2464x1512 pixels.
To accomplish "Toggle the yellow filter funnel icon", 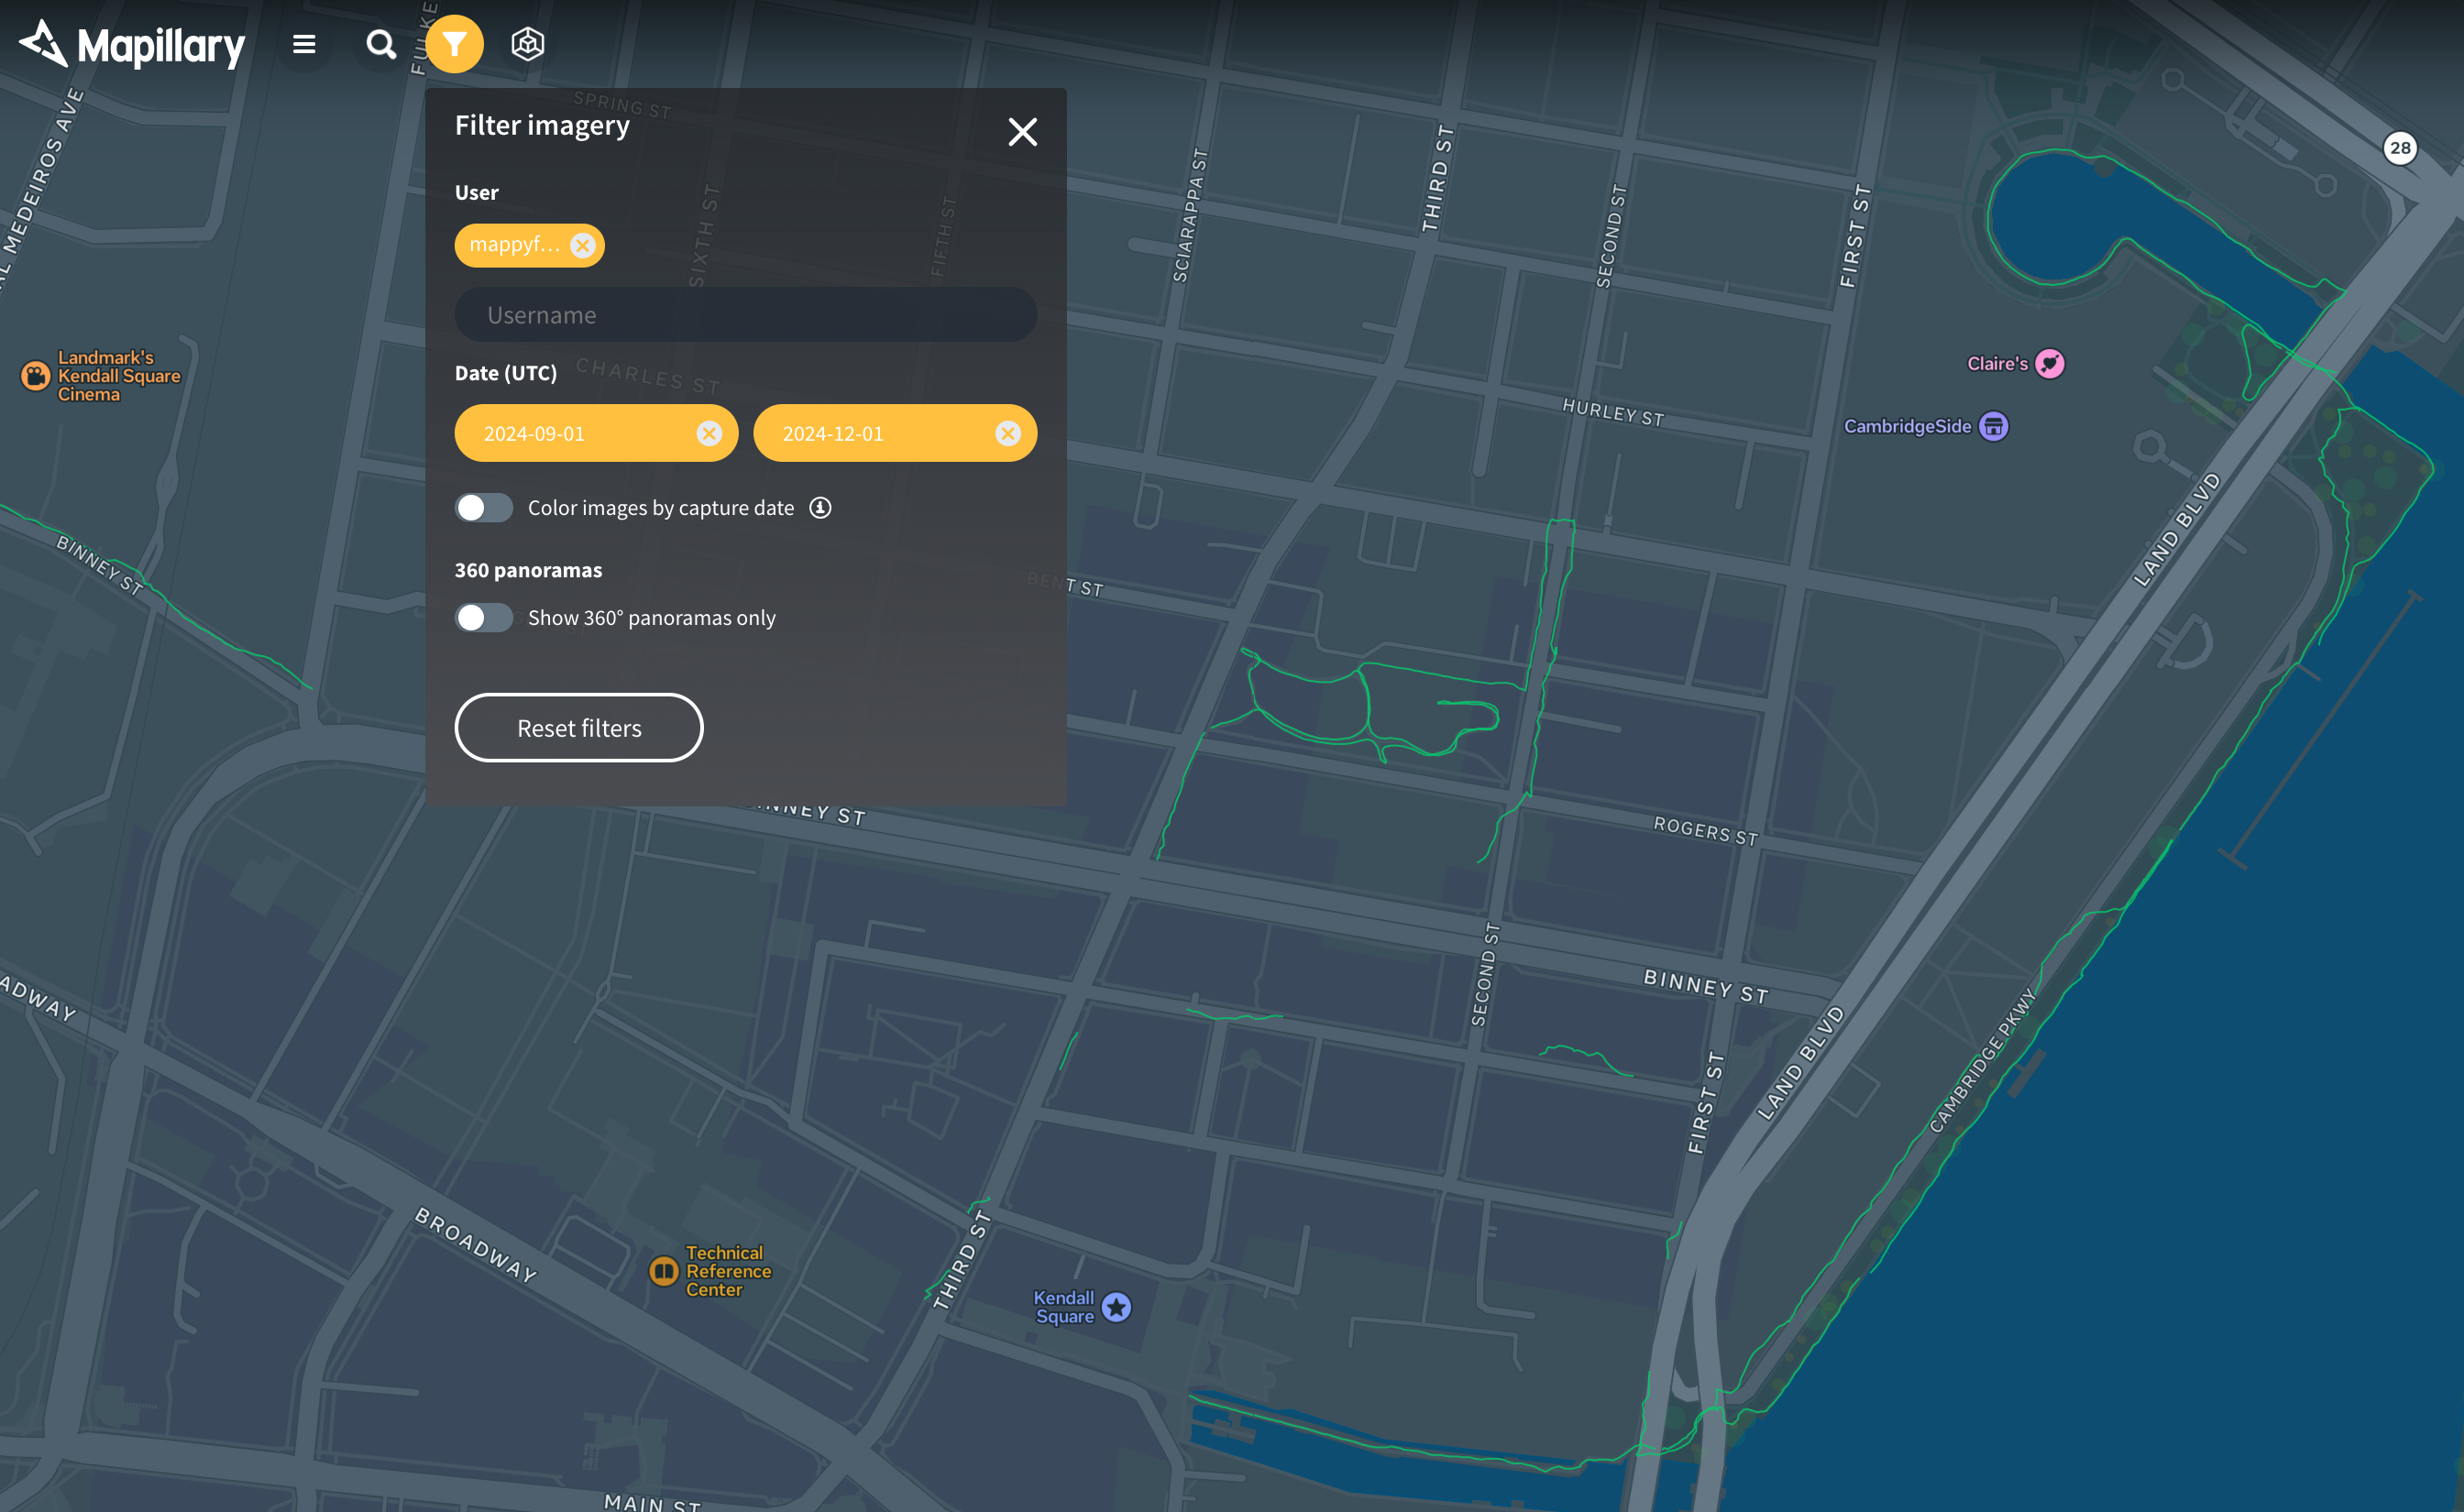I will (454, 44).
